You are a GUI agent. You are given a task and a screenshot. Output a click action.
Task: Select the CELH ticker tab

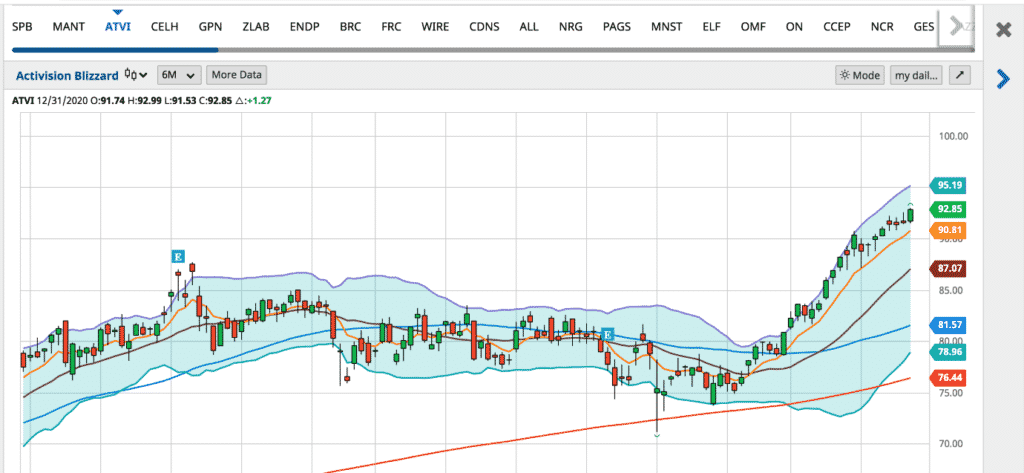point(164,27)
